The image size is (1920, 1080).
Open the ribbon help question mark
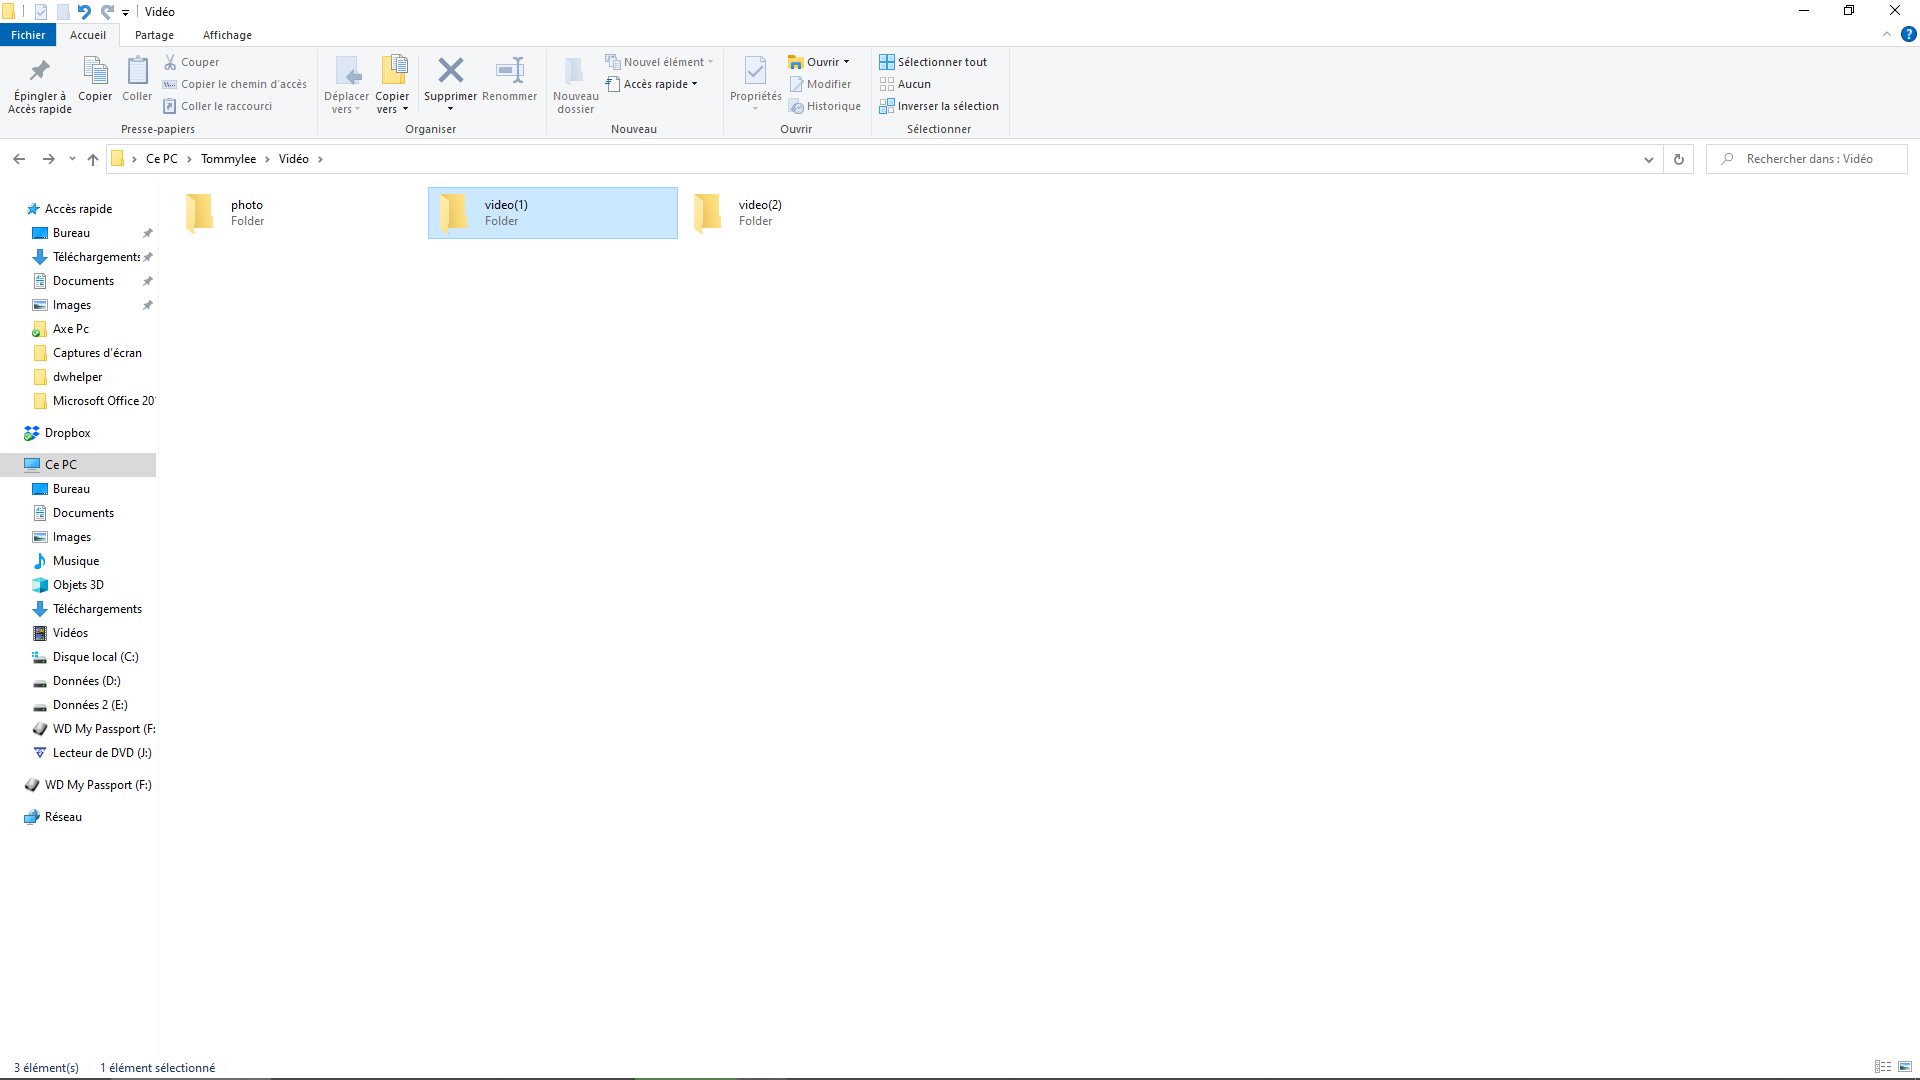[x=1908, y=34]
